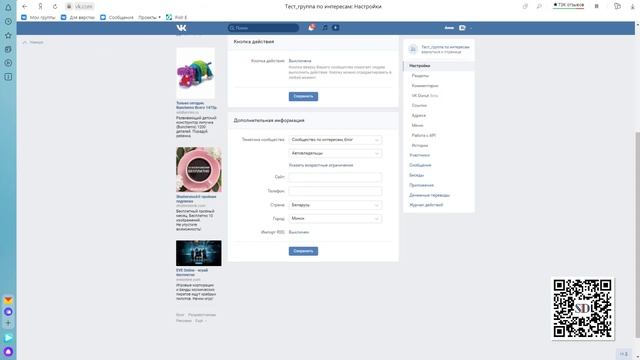Open the first sub-item below 'Настройки'
The image size is (640, 360).
[420, 76]
